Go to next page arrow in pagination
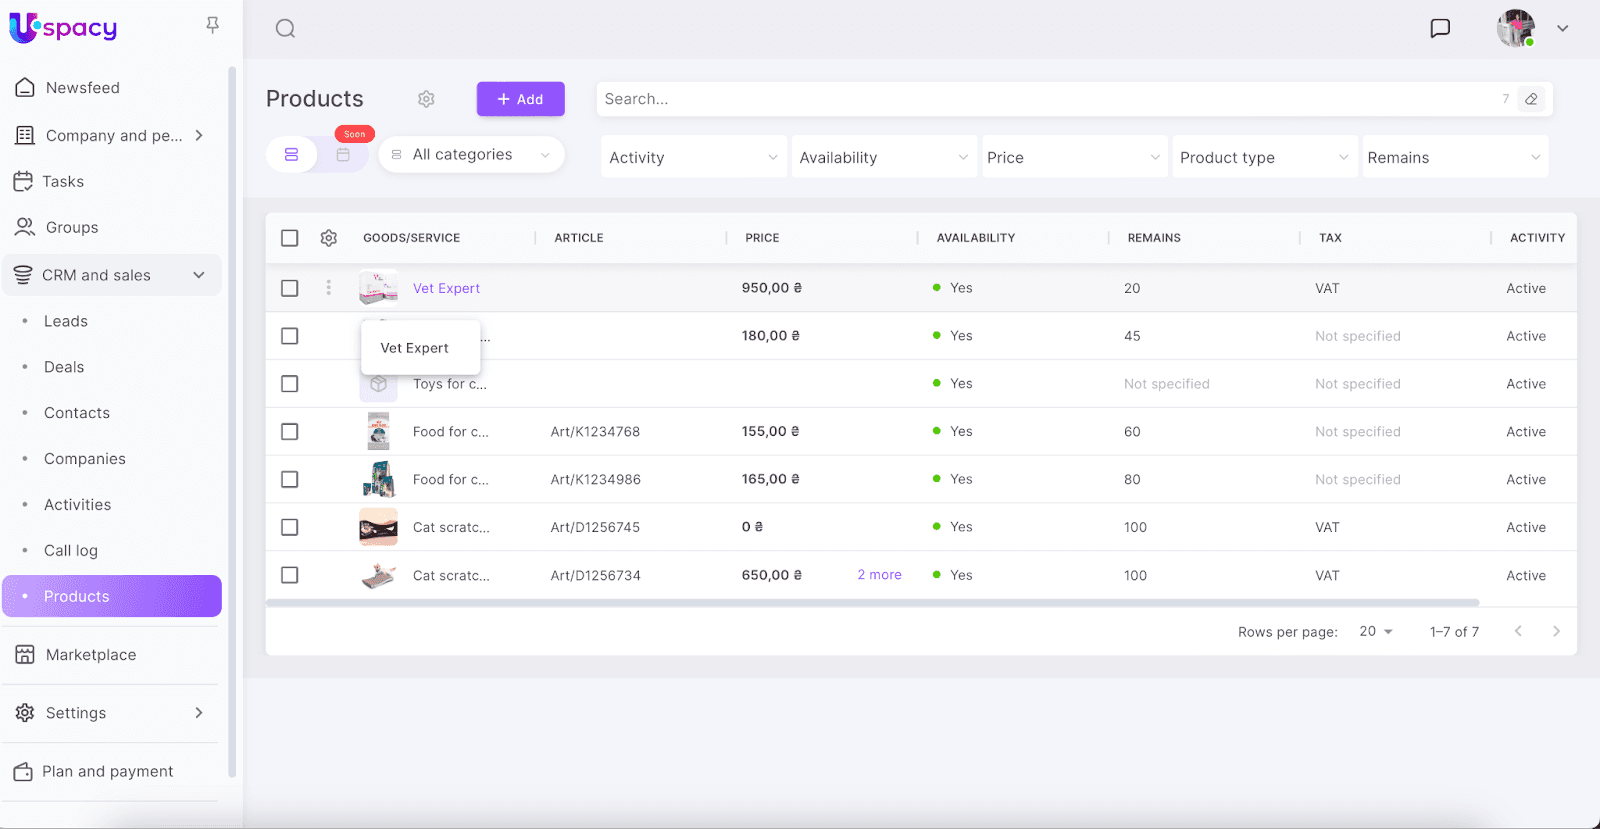1600x829 pixels. pos(1556,631)
